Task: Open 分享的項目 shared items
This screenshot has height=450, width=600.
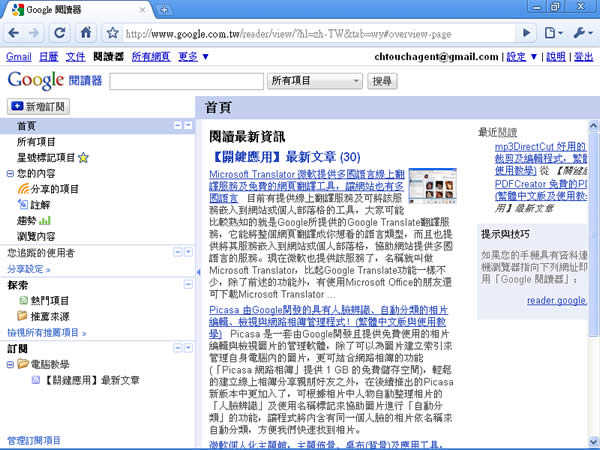Action: [54, 189]
